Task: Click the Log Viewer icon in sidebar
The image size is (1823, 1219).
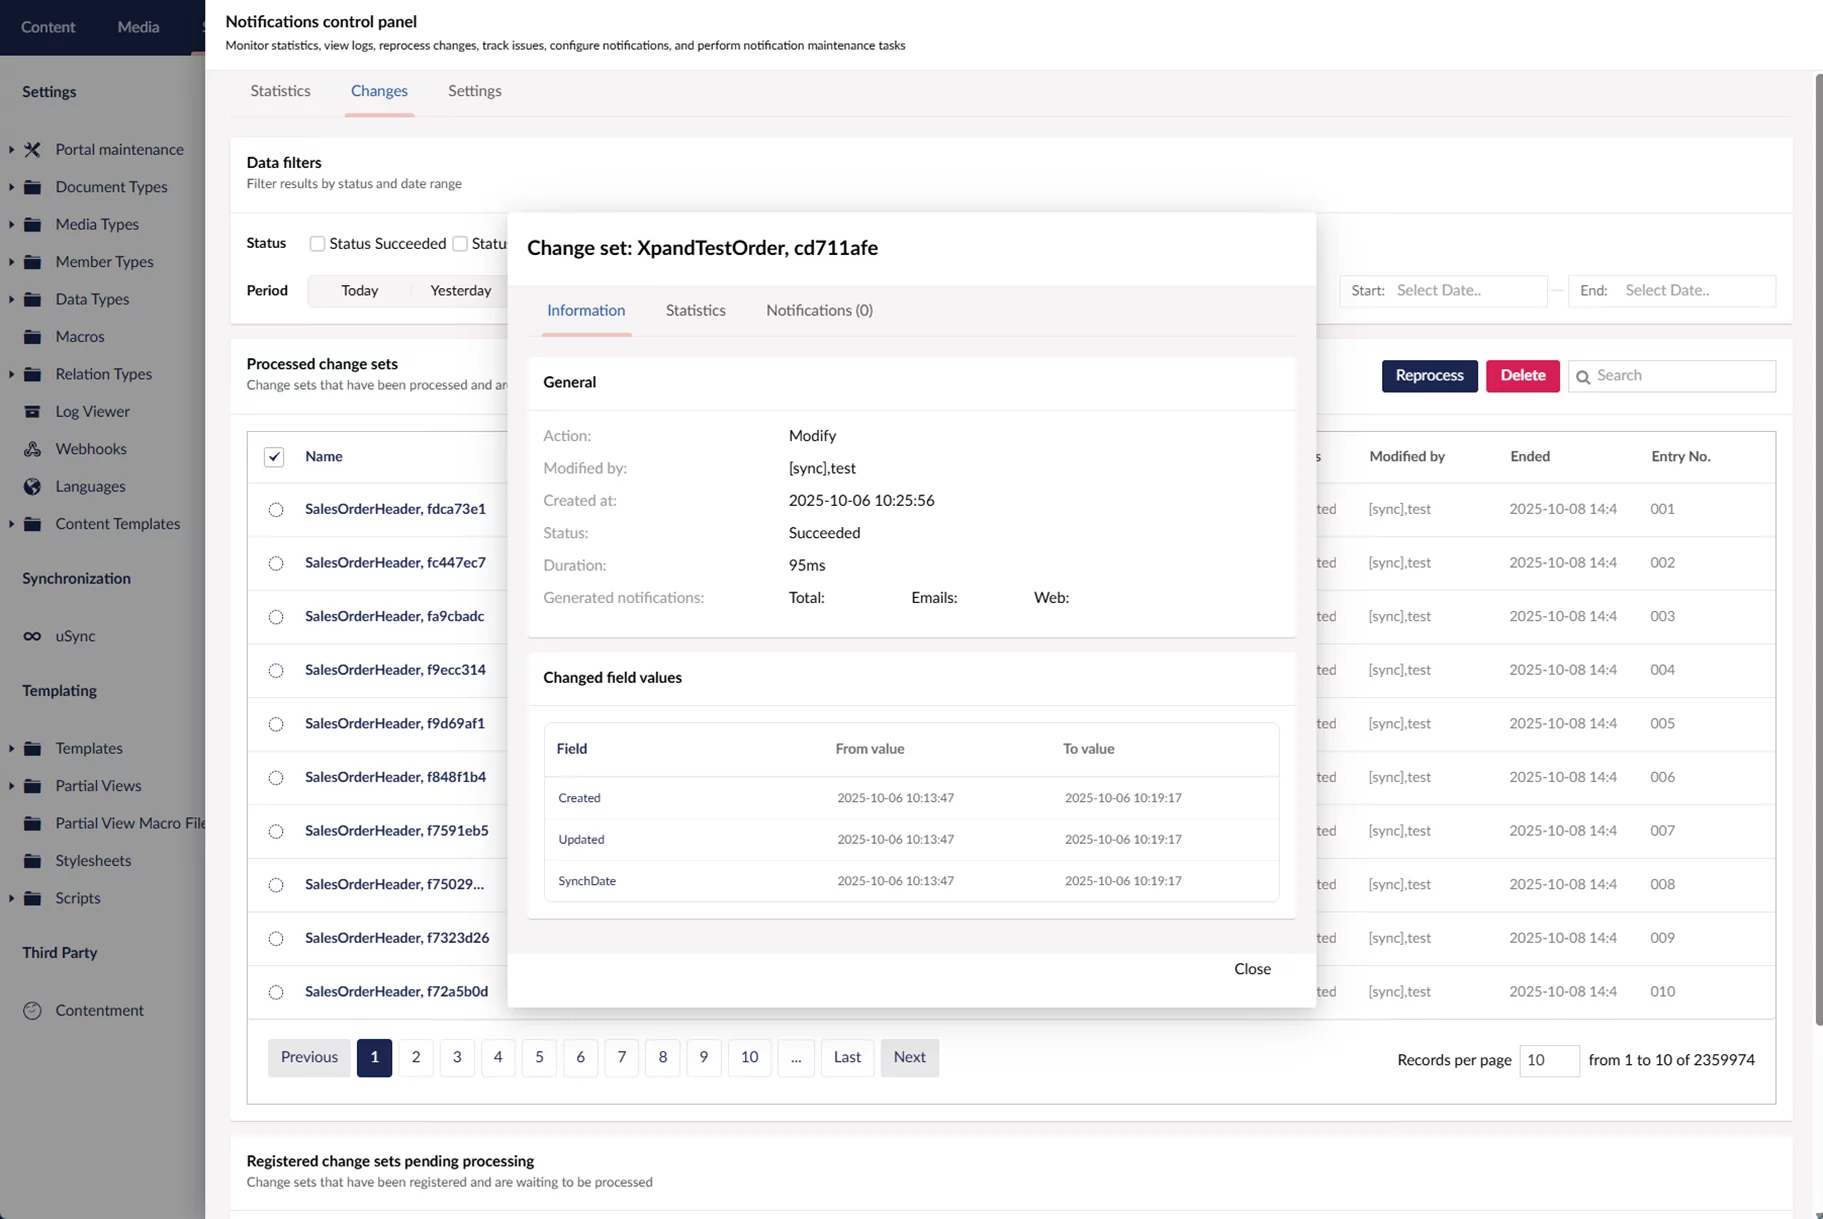Action: [x=32, y=411]
